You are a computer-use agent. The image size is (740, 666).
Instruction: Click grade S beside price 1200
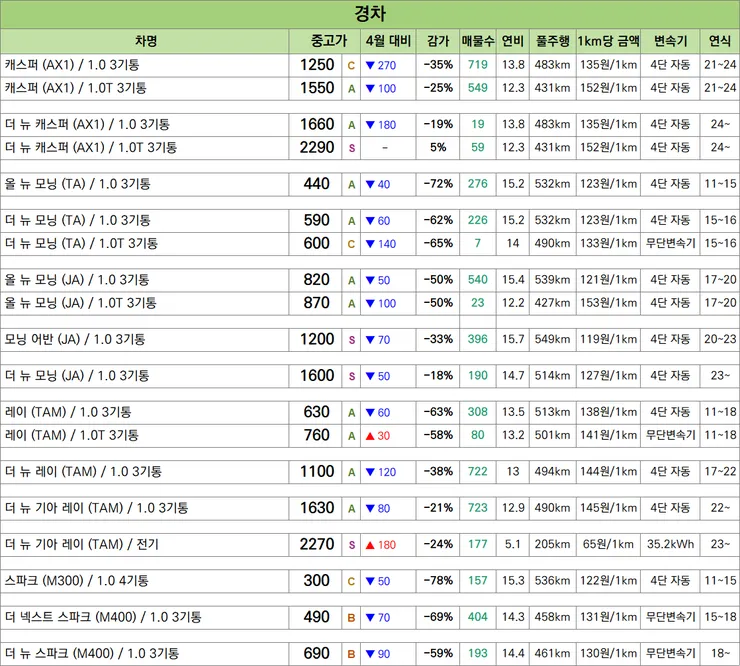tap(352, 340)
